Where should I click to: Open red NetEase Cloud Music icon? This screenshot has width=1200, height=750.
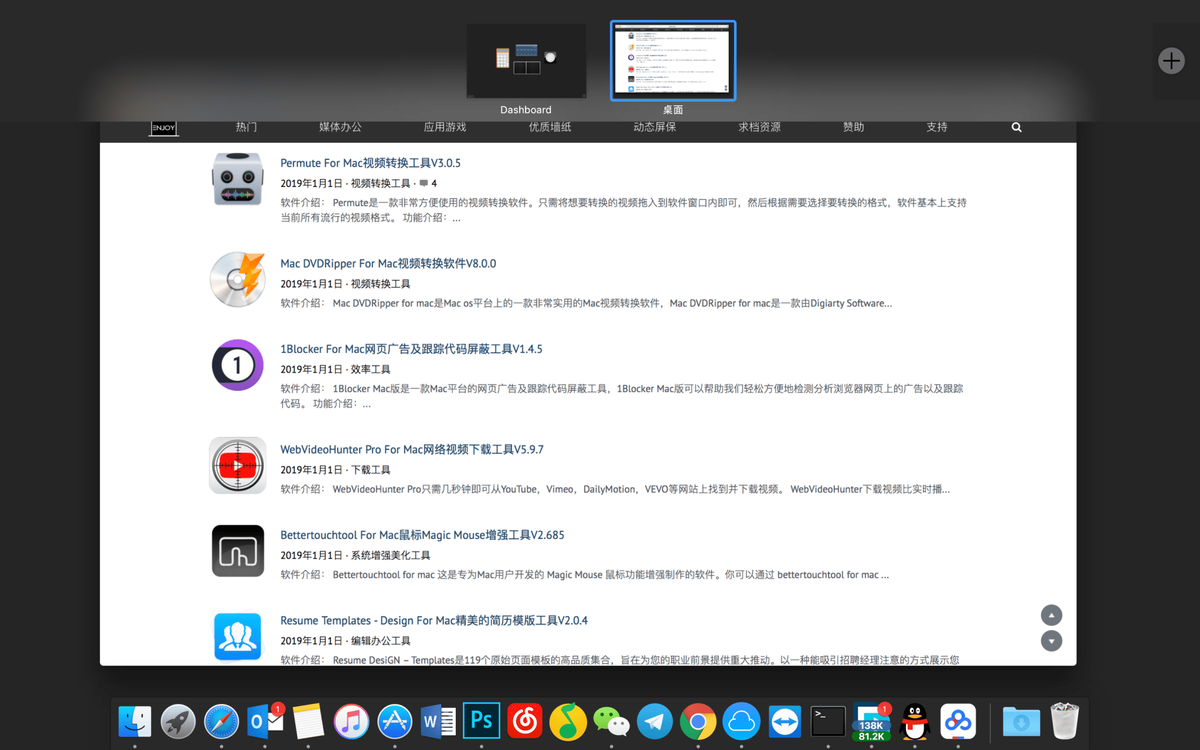[x=525, y=721]
